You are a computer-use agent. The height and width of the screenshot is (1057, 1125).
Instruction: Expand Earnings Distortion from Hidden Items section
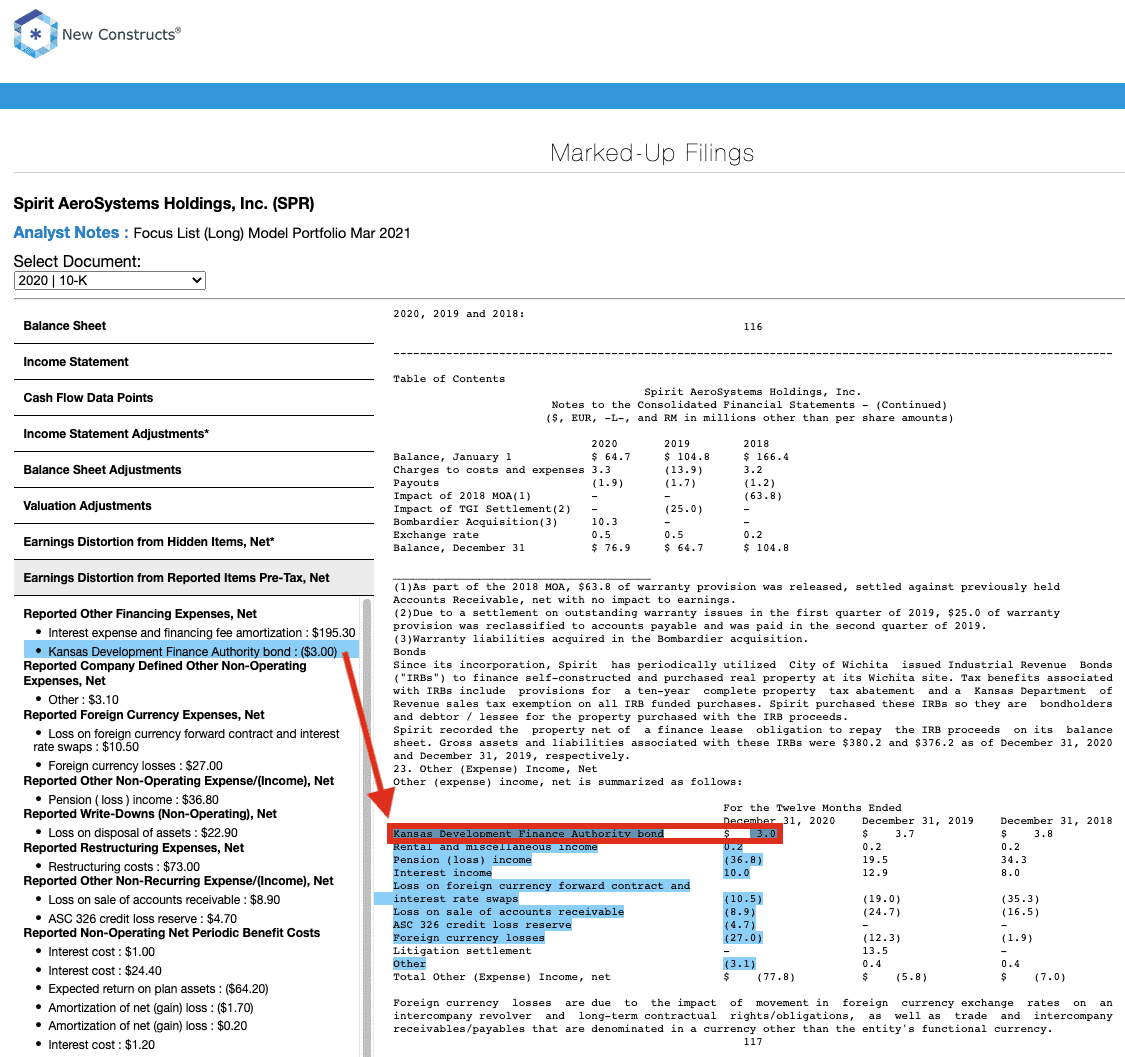(x=194, y=542)
